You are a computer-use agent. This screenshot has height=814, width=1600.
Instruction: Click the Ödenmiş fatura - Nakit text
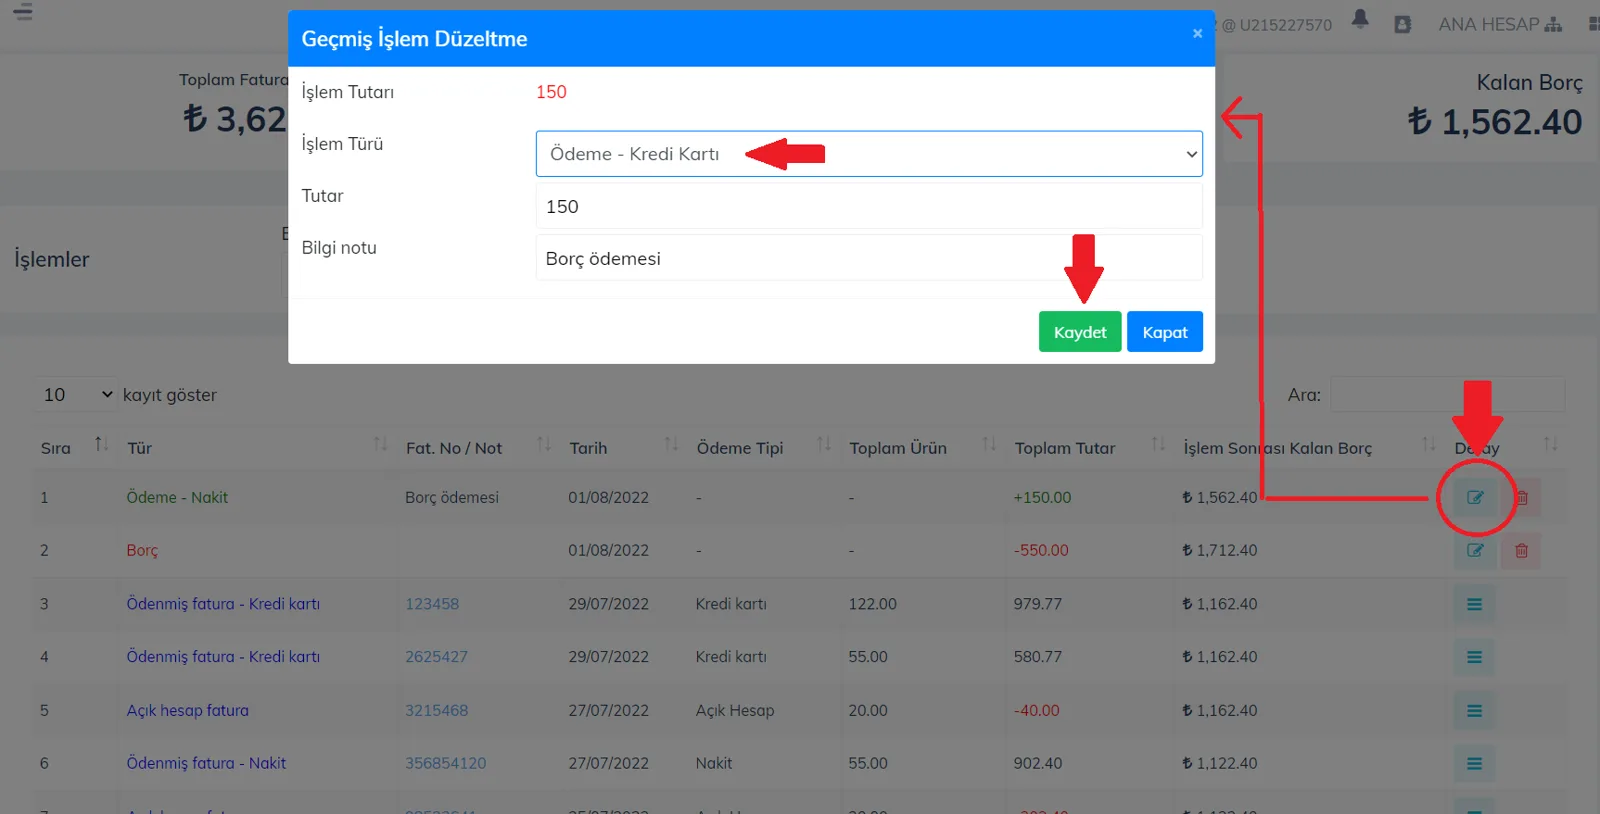tap(206, 764)
